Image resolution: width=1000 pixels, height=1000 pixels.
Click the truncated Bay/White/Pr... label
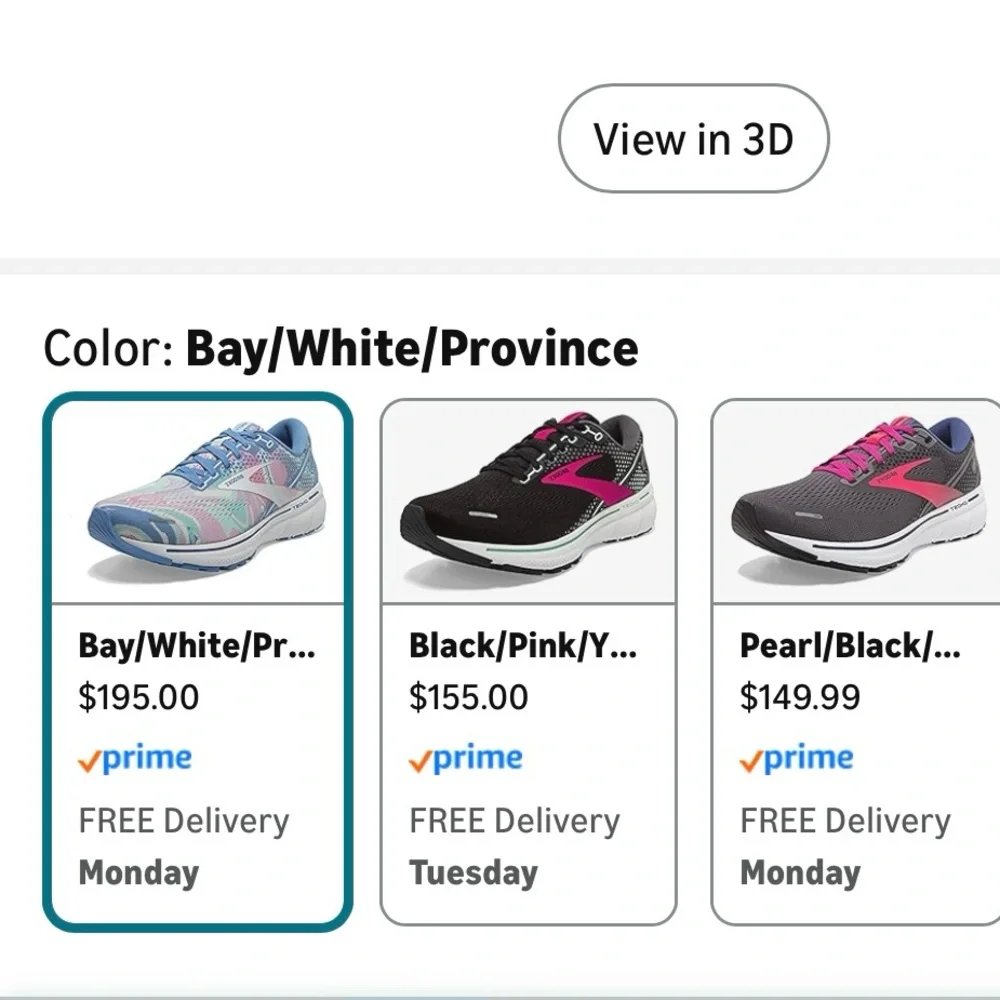coord(197,646)
